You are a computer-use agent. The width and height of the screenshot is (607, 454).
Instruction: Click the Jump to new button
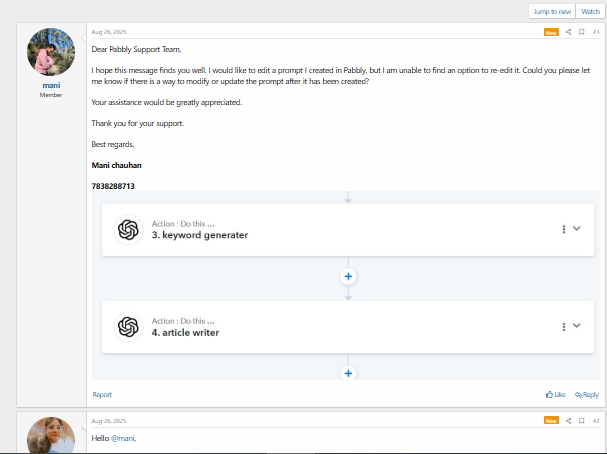552,12
